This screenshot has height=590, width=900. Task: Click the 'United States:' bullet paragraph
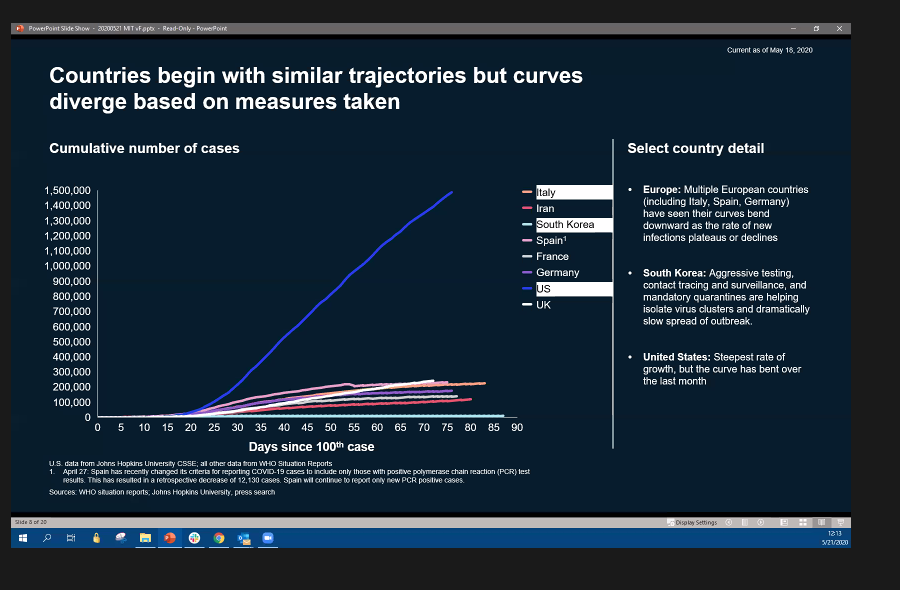pos(722,368)
